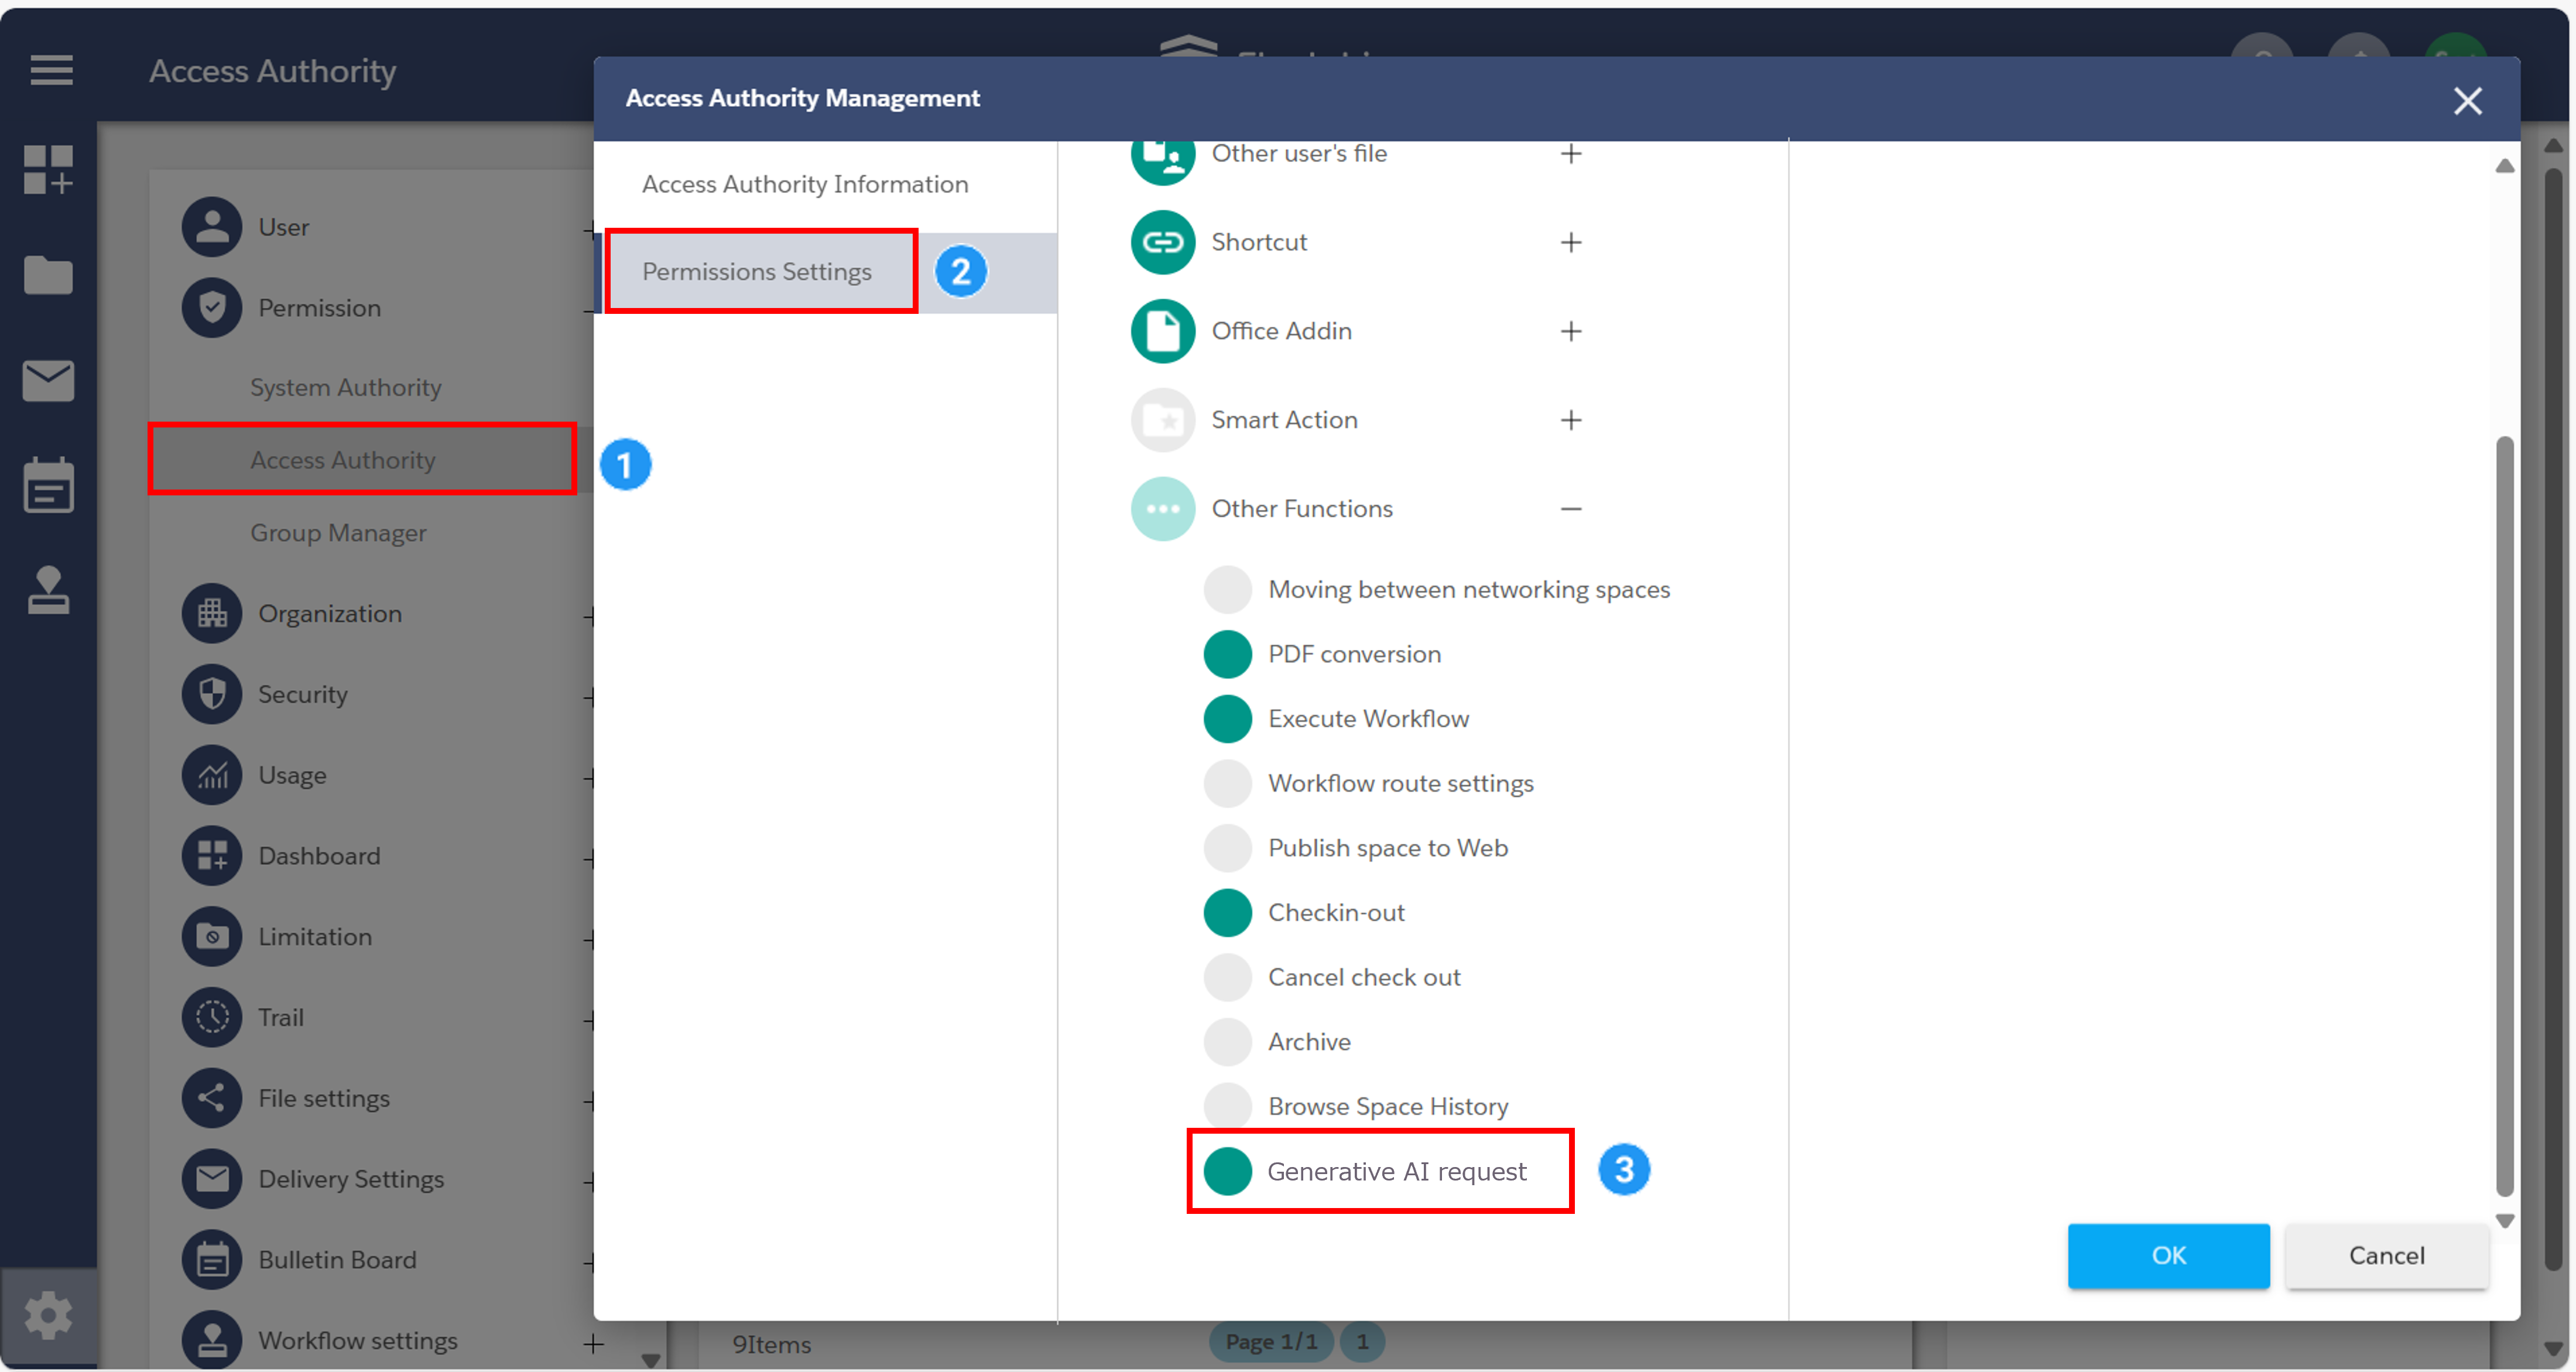Click the Dashboard icon in the admin menu
The width and height of the screenshot is (2576, 1372).
(x=212, y=855)
